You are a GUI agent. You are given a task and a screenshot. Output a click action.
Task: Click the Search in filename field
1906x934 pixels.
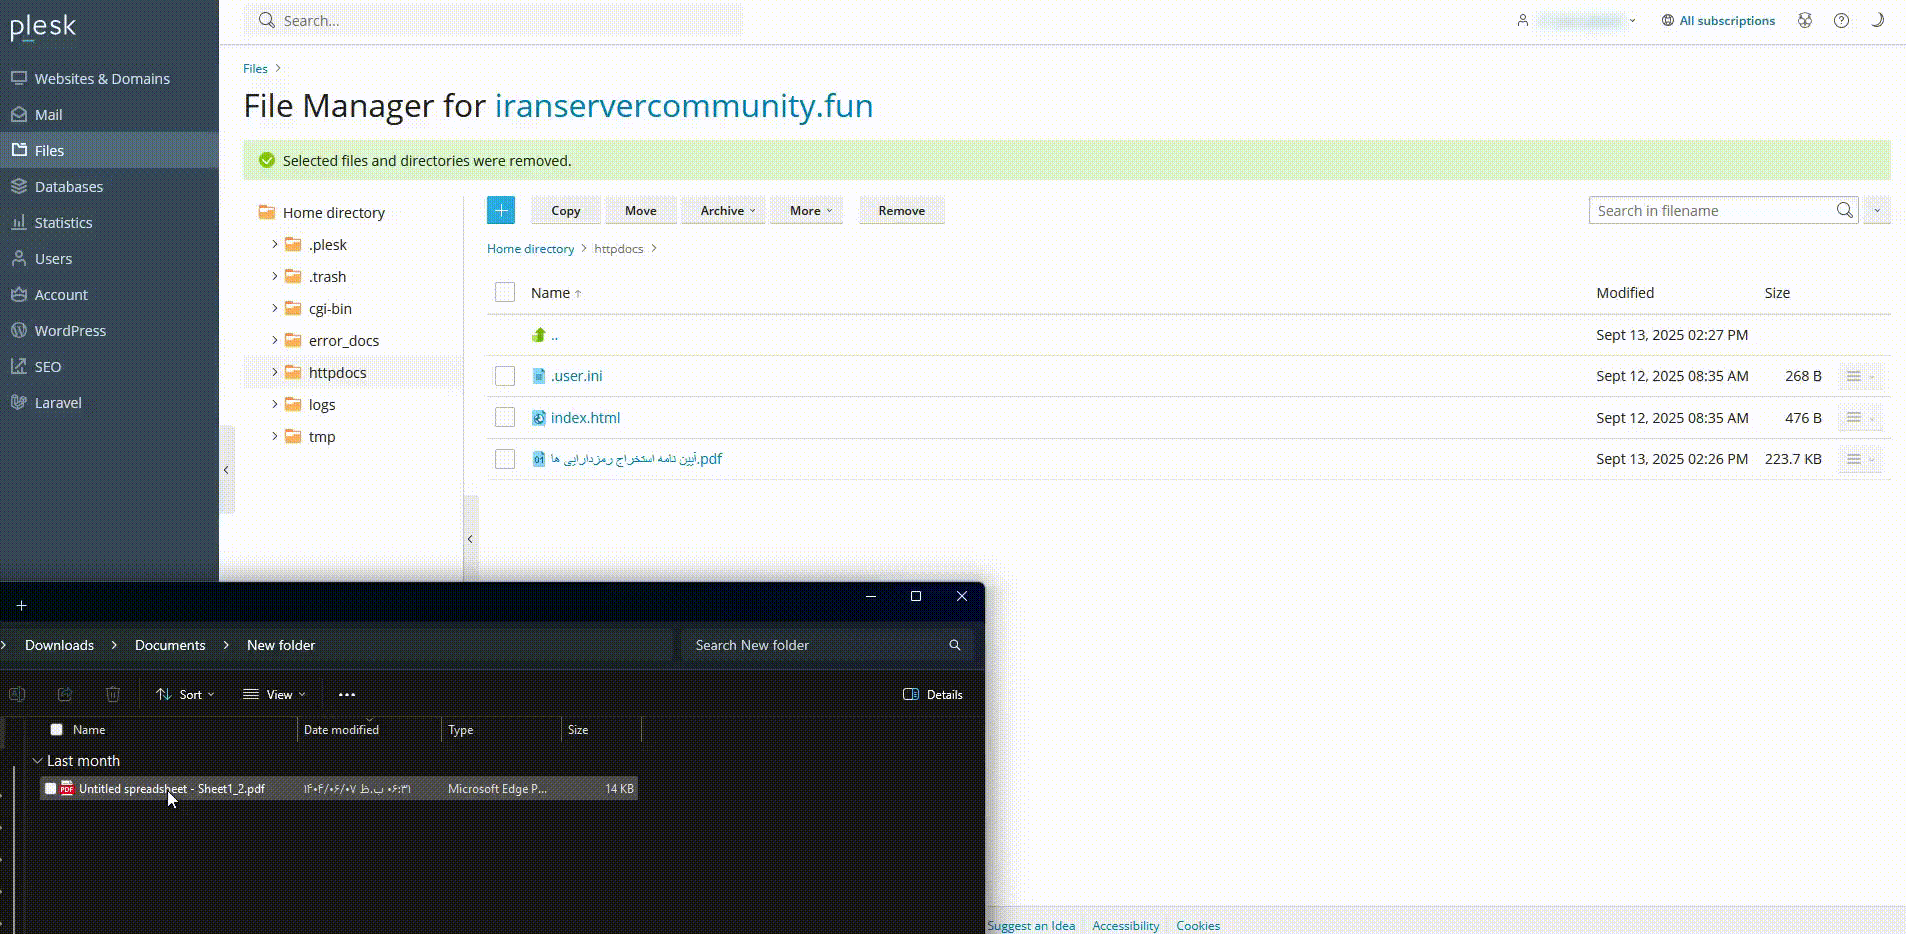1710,210
